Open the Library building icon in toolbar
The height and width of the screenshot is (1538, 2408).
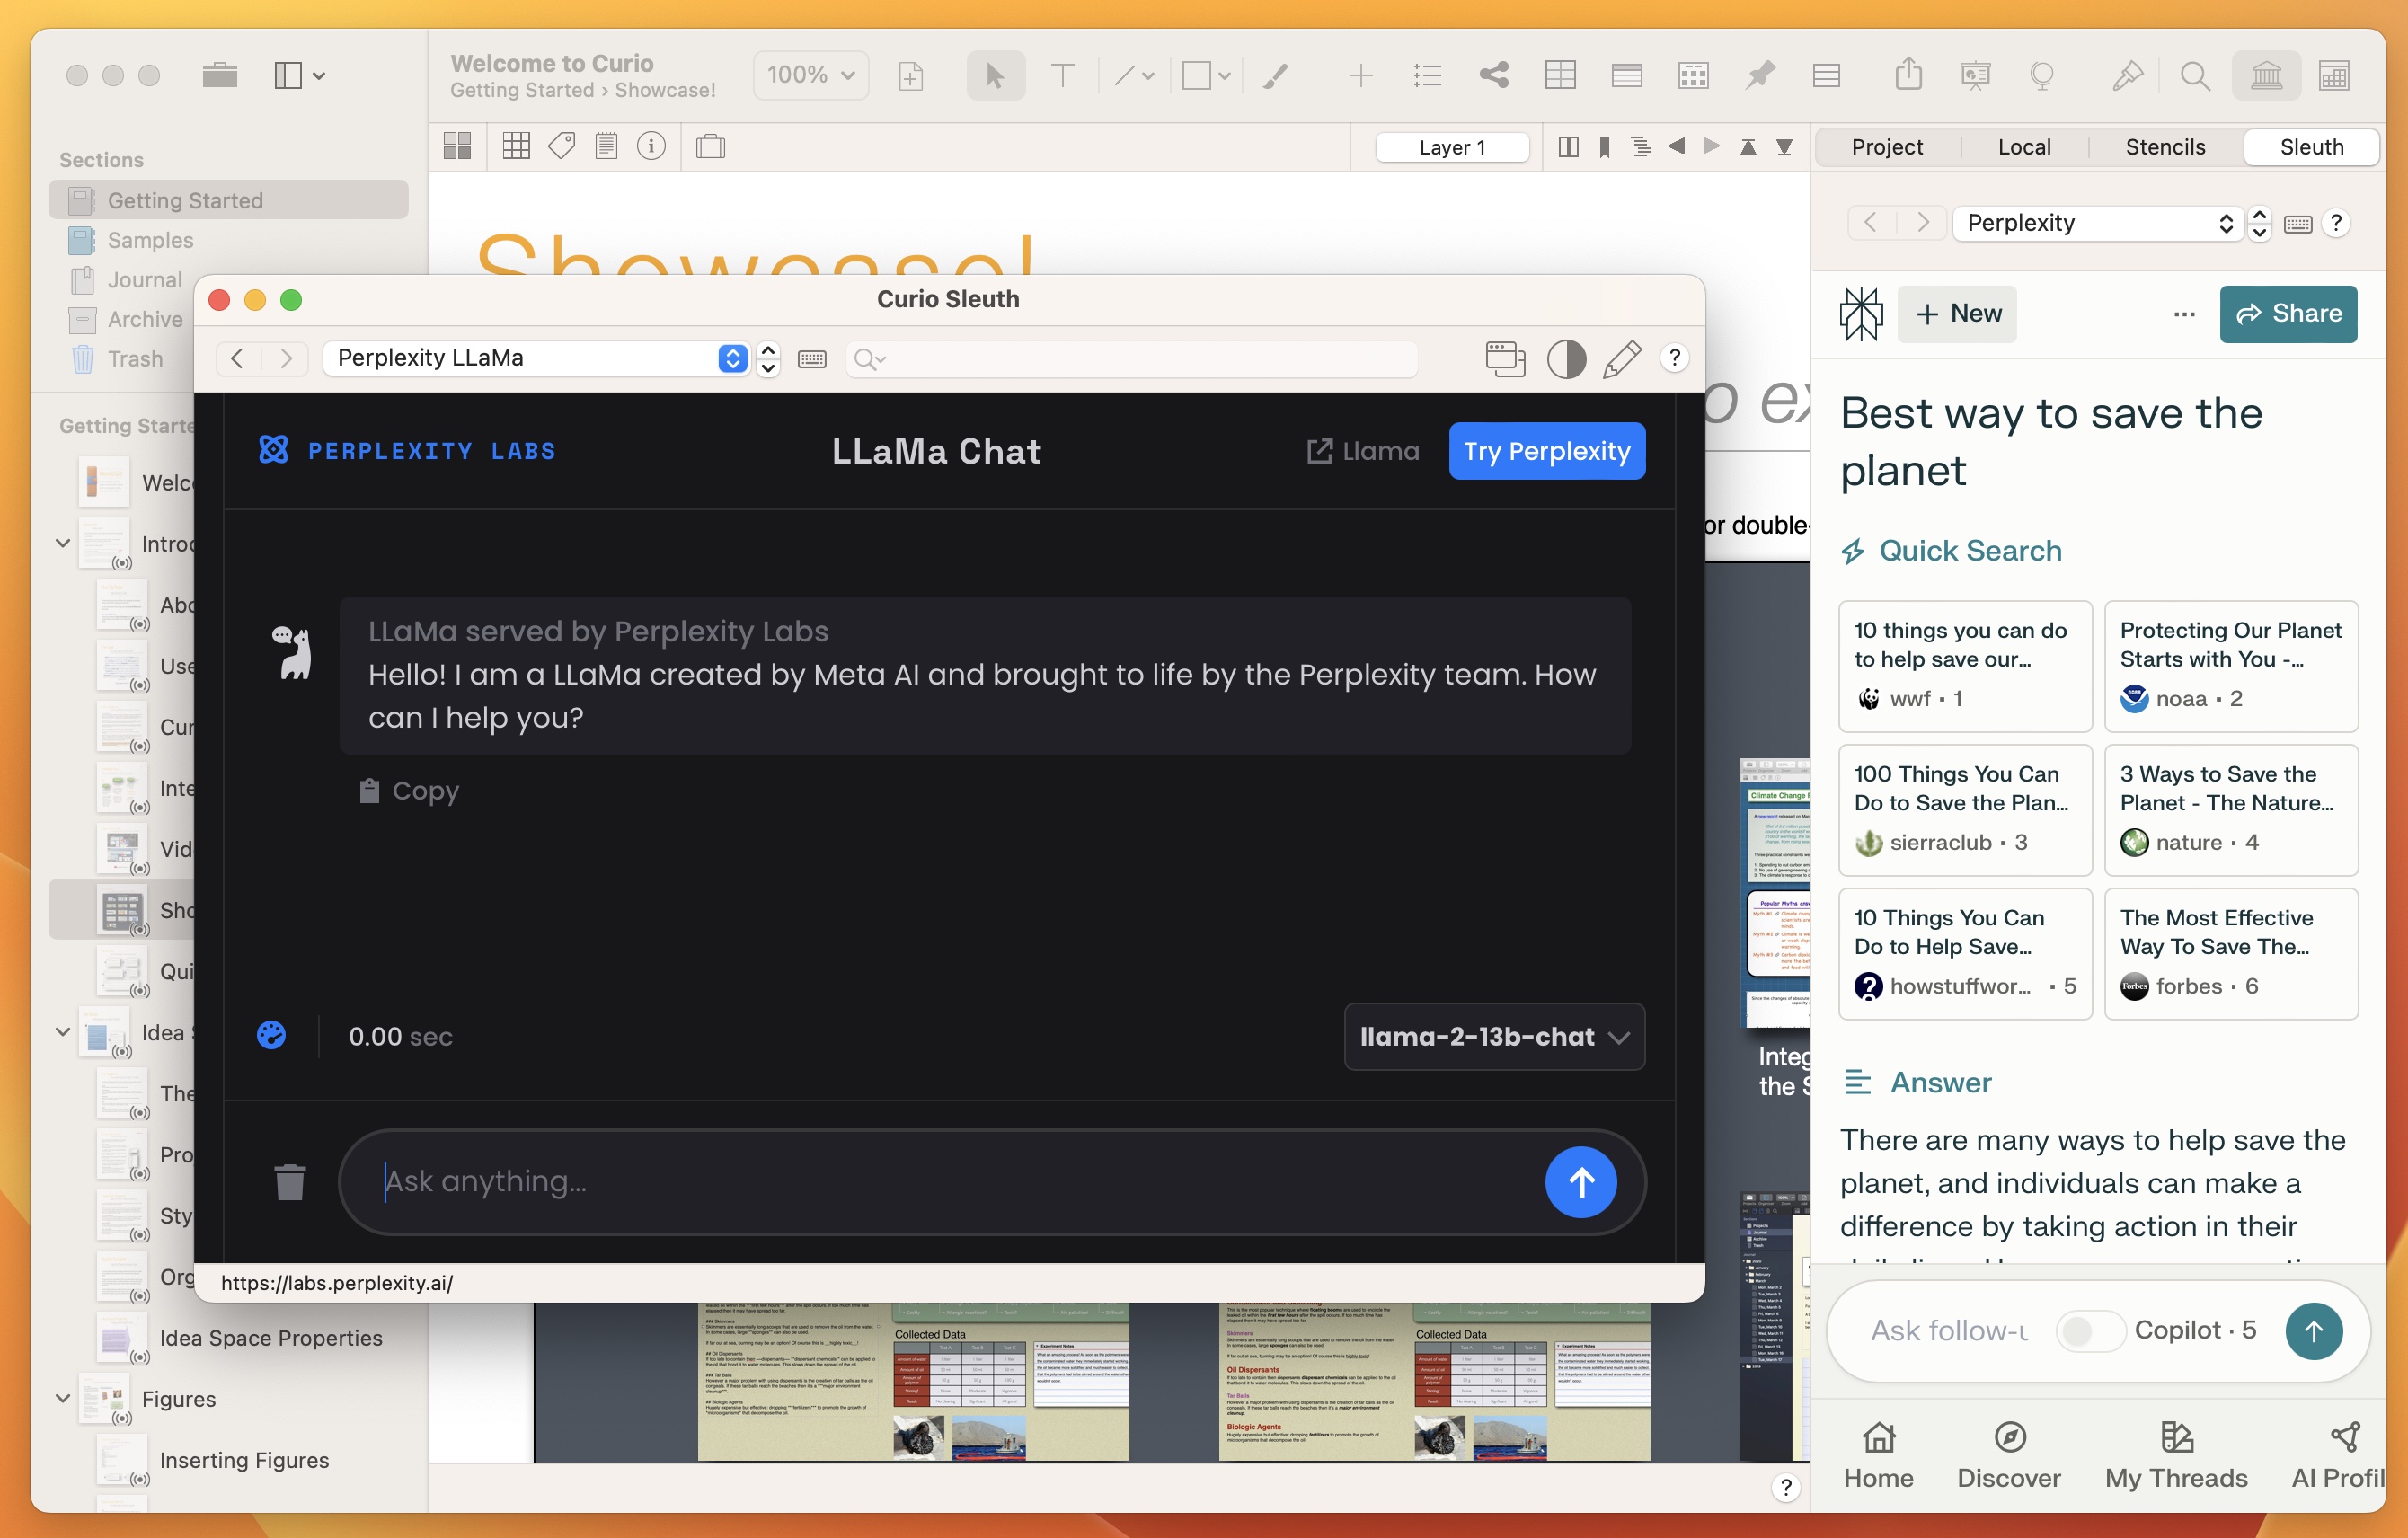tap(2266, 75)
